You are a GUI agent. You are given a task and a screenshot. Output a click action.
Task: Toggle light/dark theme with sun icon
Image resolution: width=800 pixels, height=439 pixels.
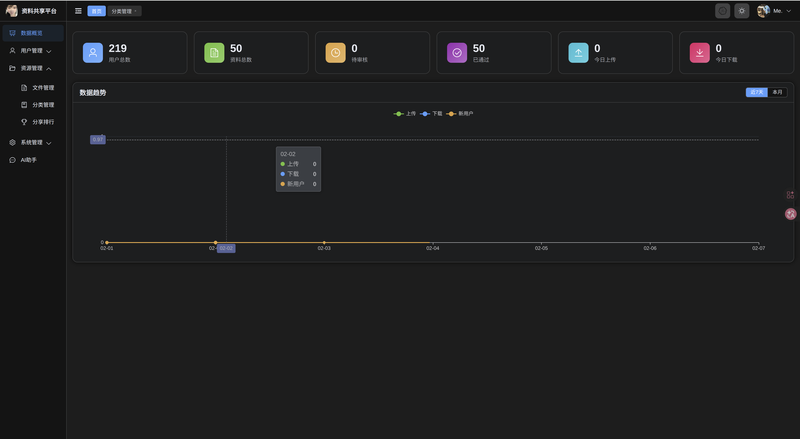point(741,11)
